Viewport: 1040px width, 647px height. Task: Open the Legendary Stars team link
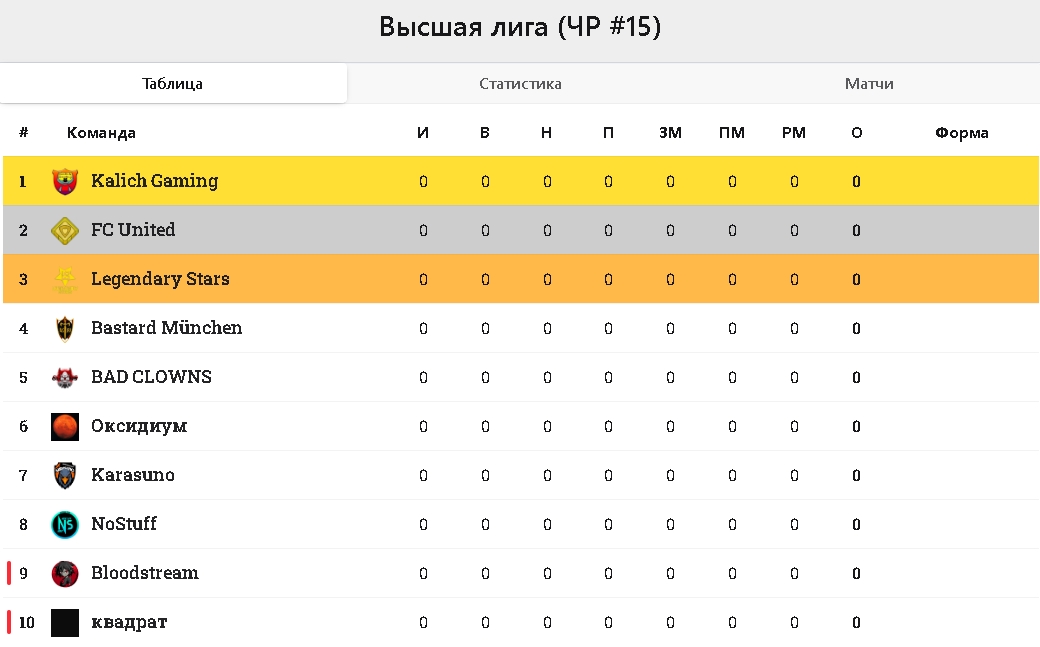pyautogui.click(x=160, y=279)
